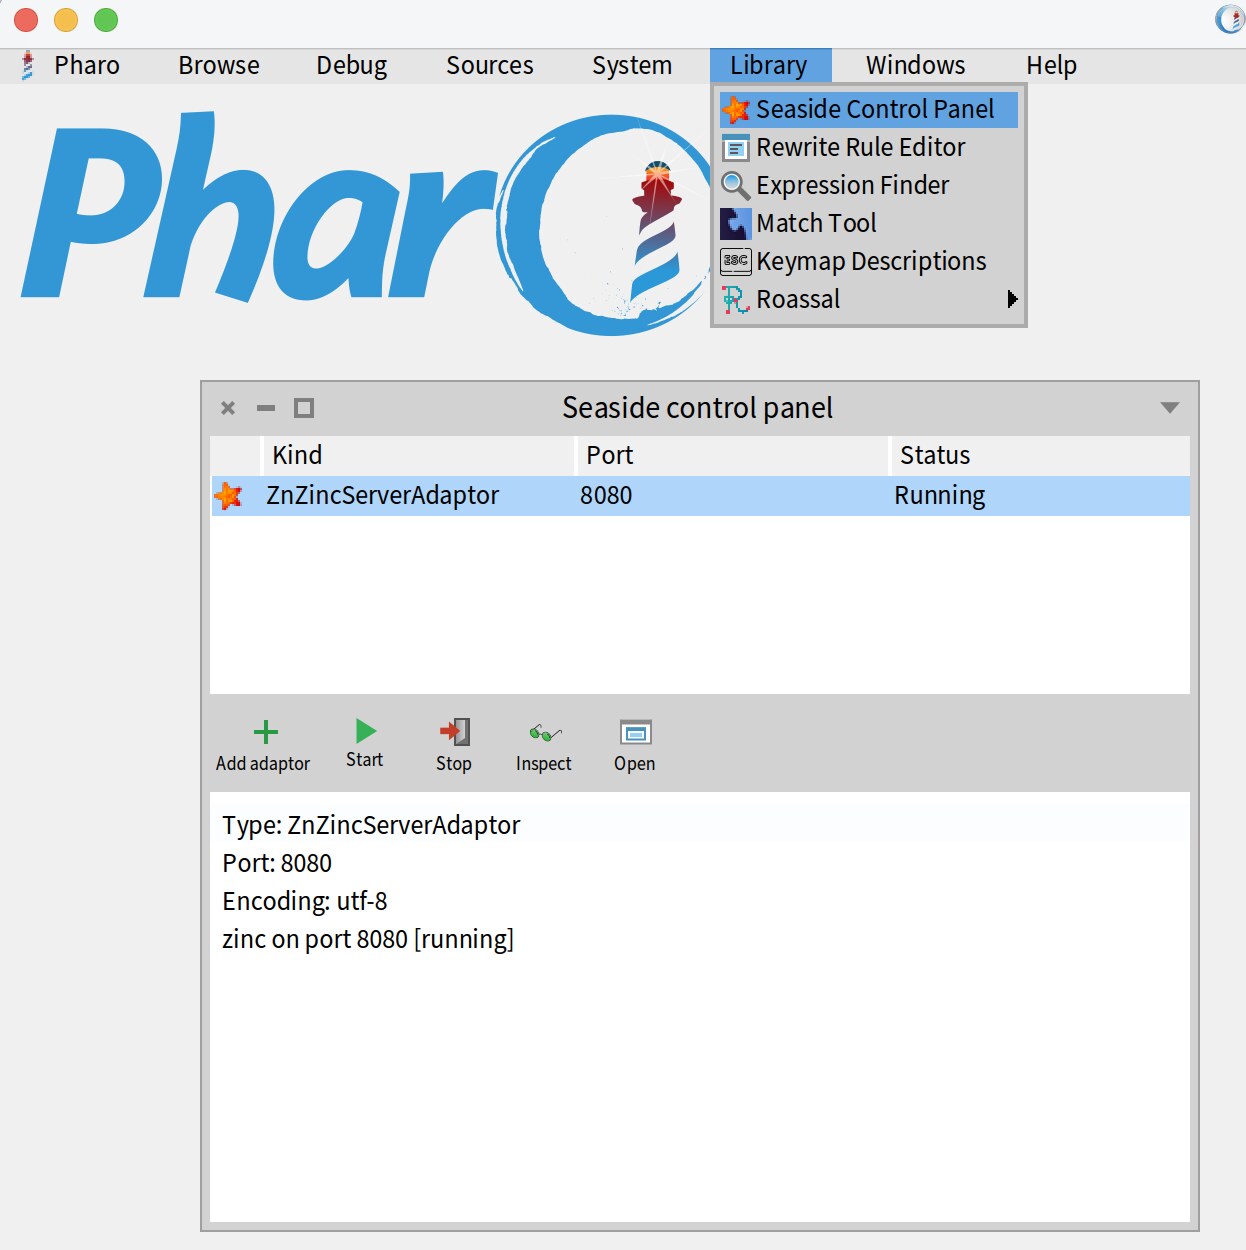Screen dimensions: 1246x1250
Task: Click the "Type: ZnZincServerAdaptor" line
Action: [371, 826]
